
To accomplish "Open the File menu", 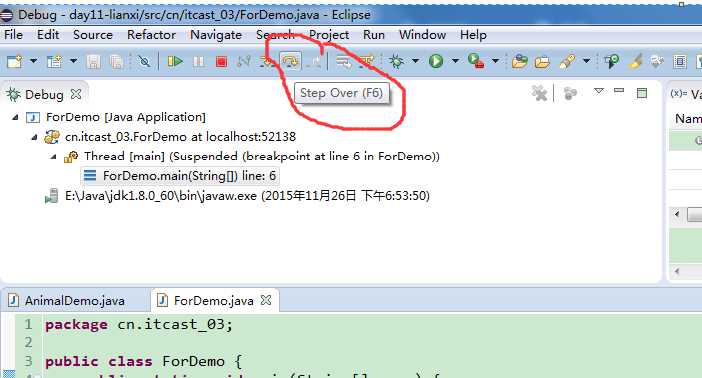I will click(x=13, y=34).
